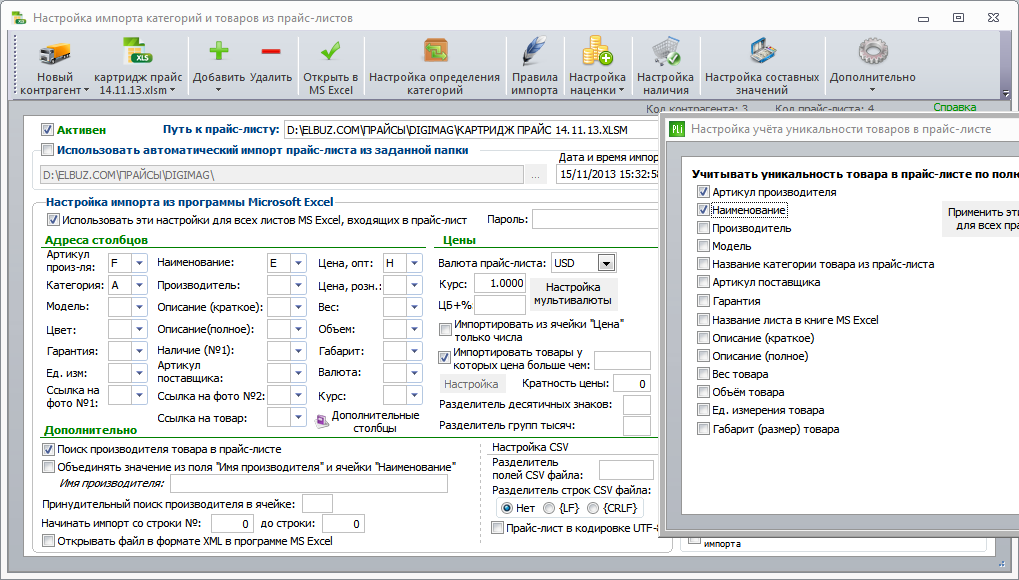Expand the Производитель column dropdown

[x=298, y=285]
